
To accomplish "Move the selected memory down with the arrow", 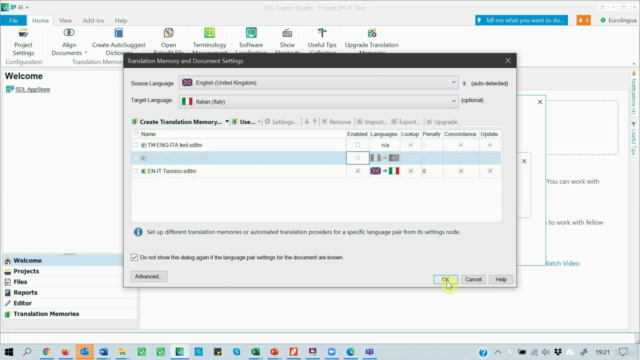I will coord(307,122).
